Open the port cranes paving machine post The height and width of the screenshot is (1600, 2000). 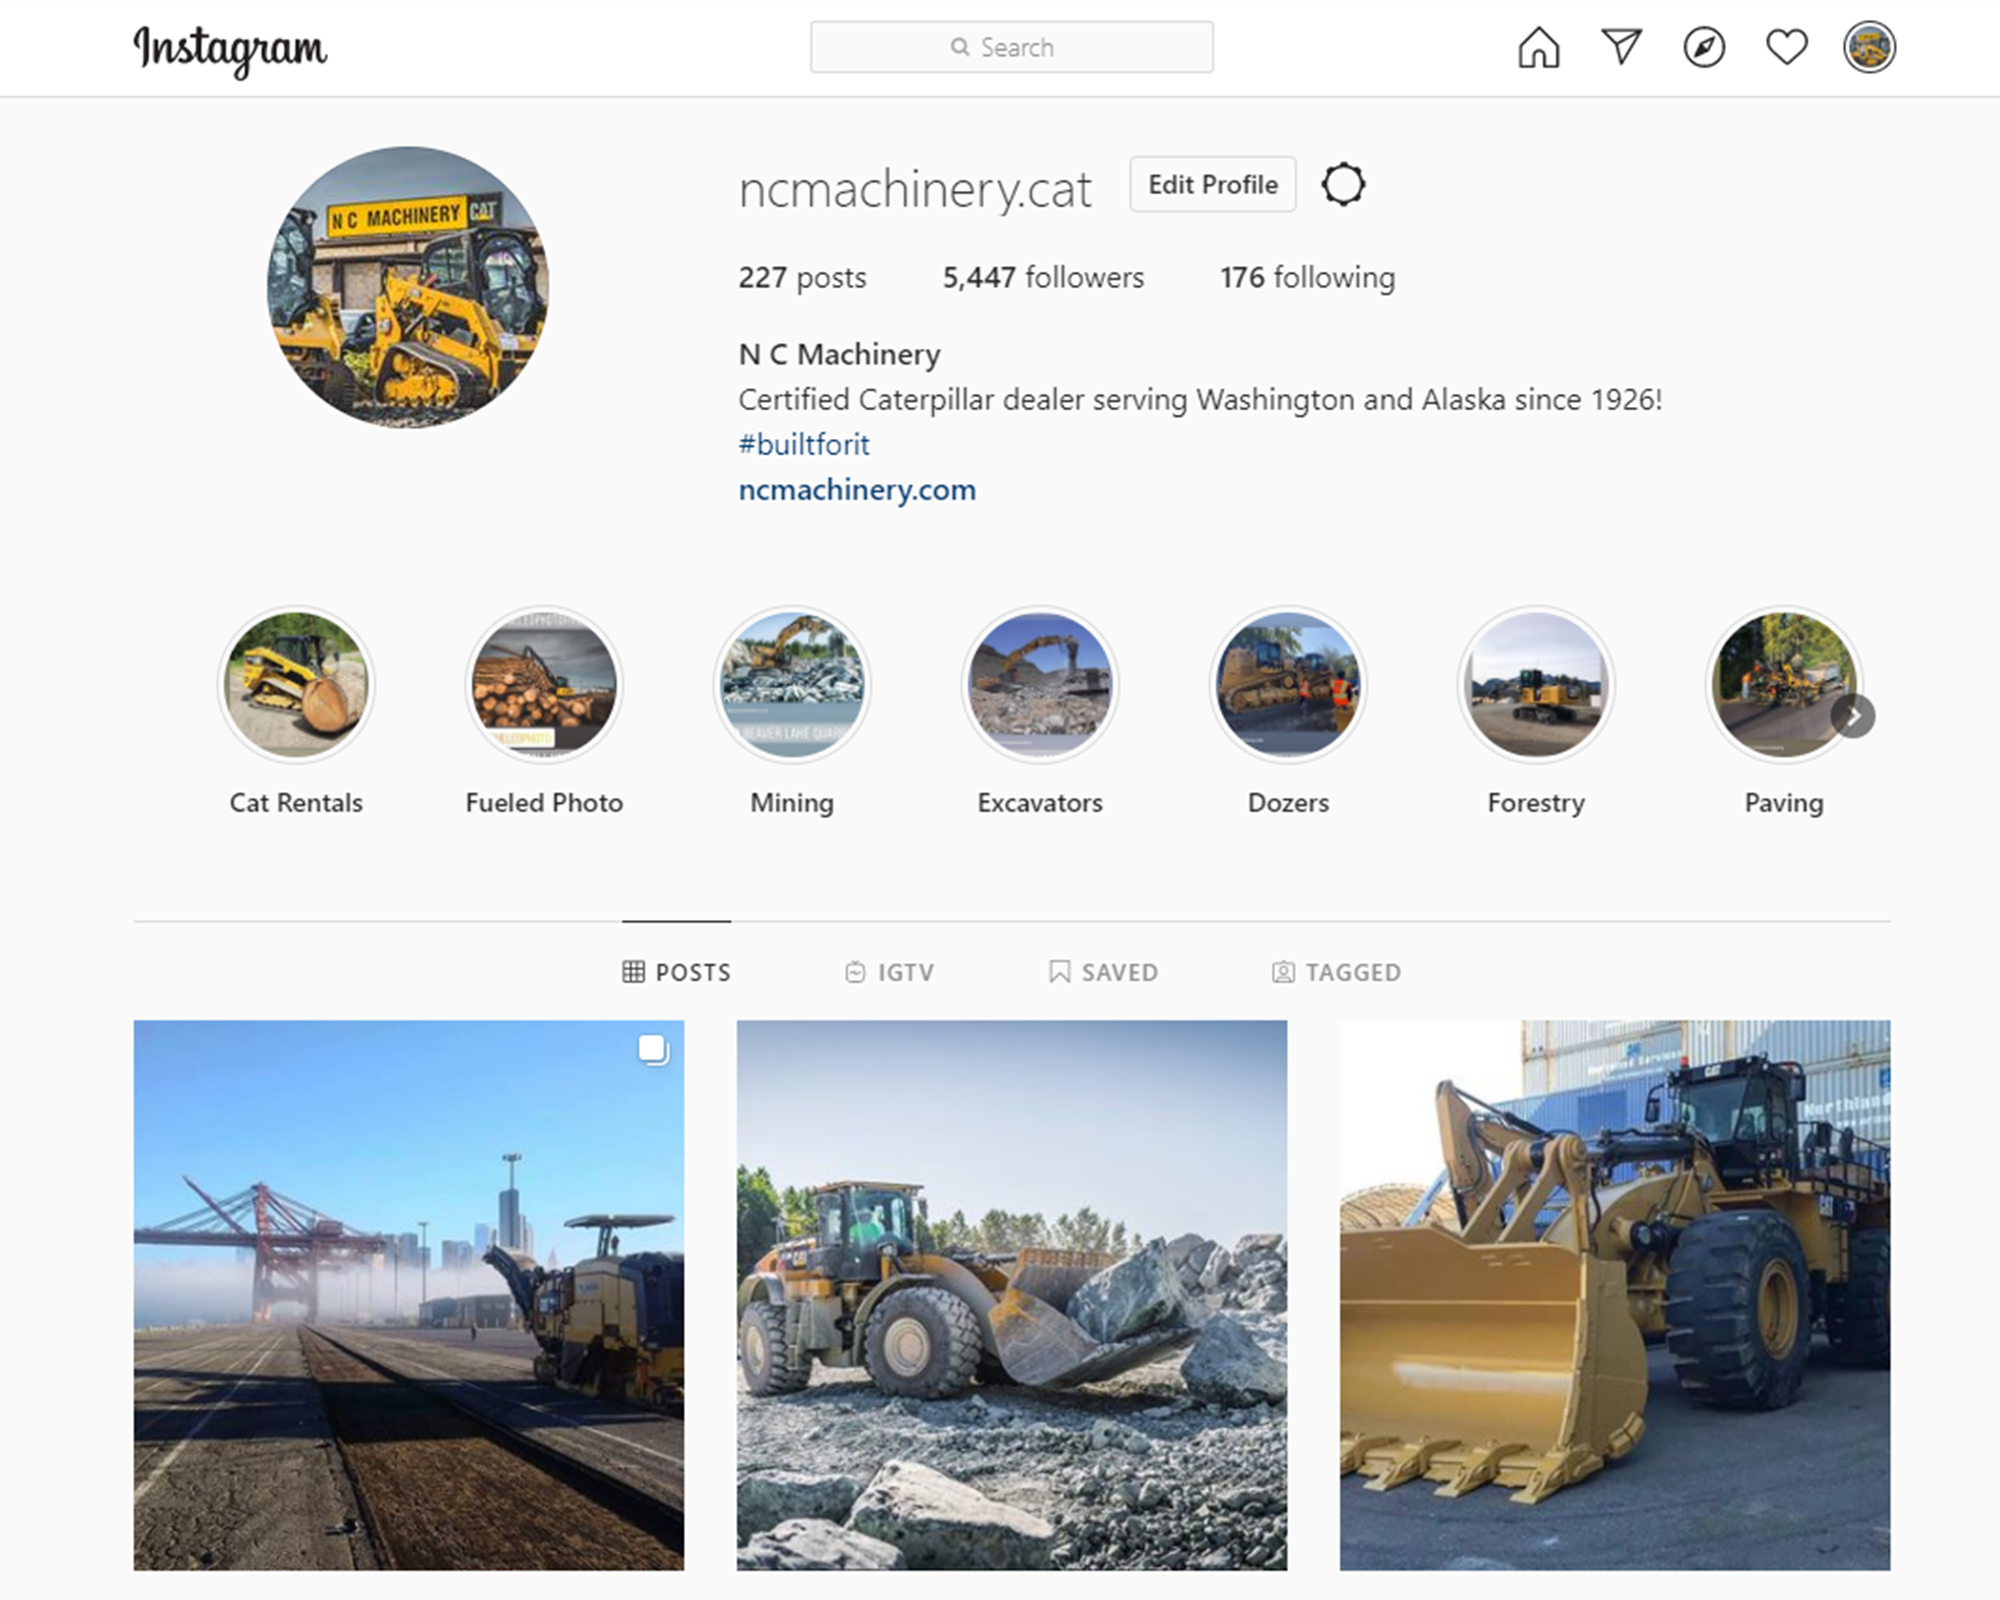click(409, 1295)
